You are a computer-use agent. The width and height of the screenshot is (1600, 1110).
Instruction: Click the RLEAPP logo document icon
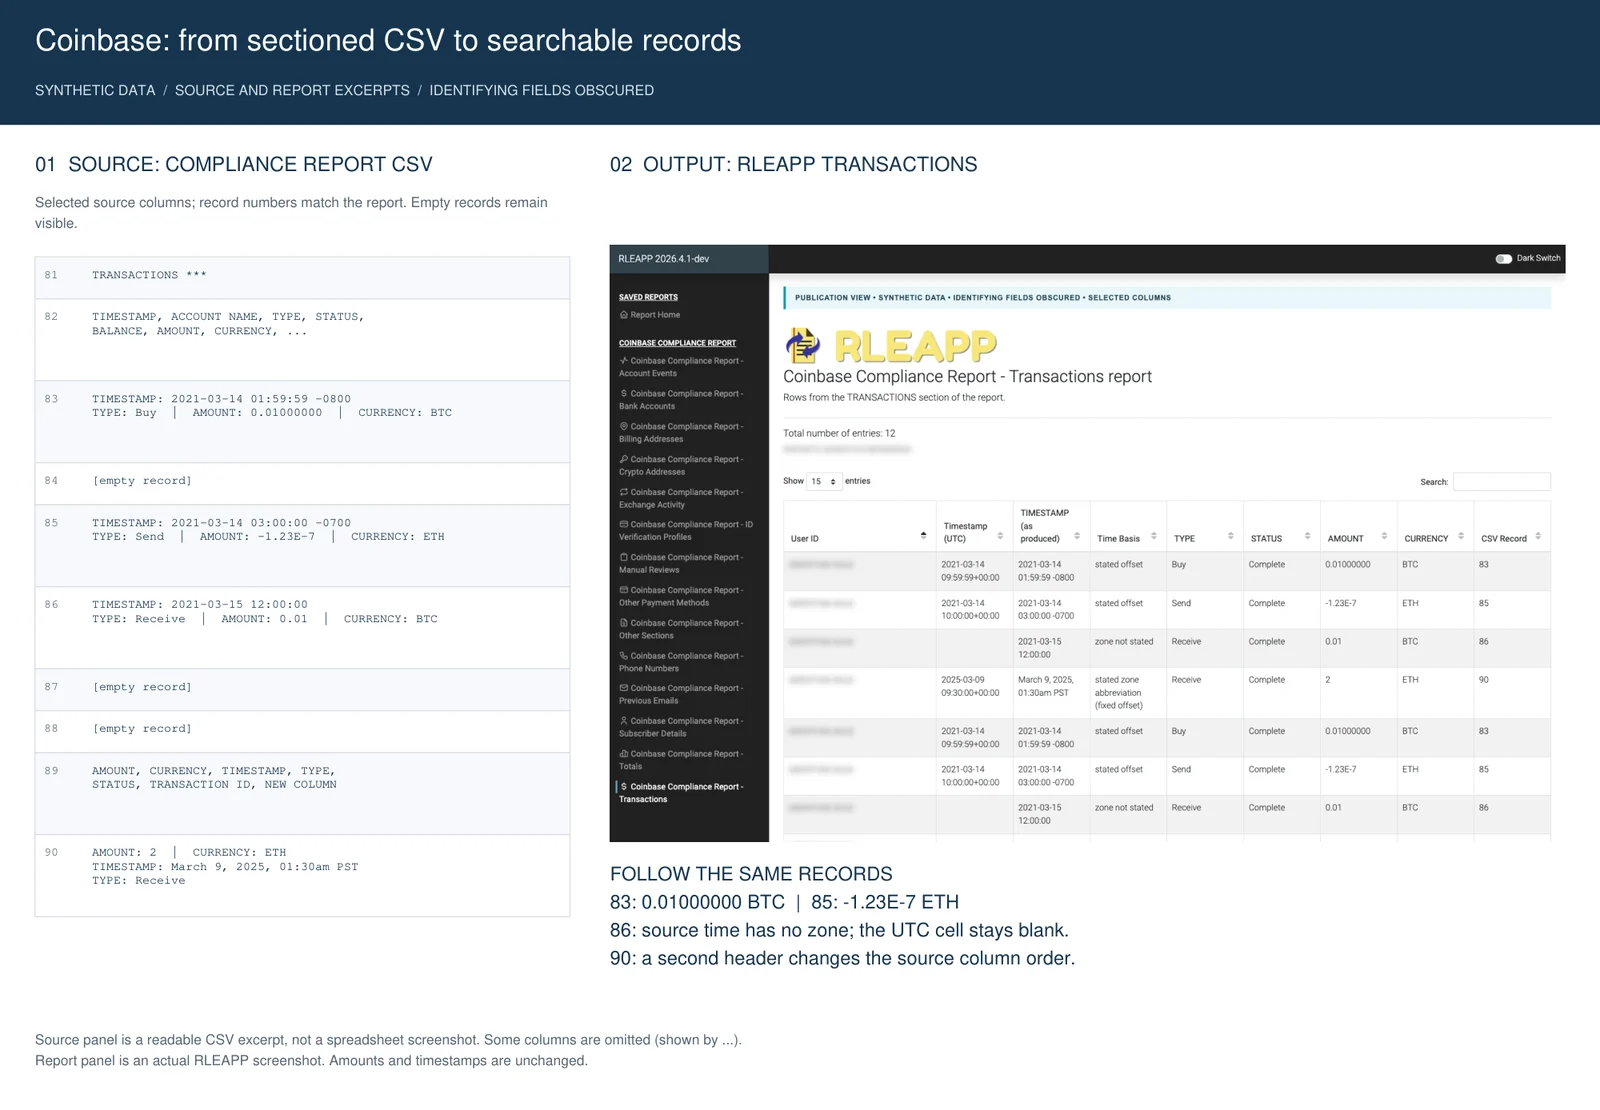click(x=803, y=345)
